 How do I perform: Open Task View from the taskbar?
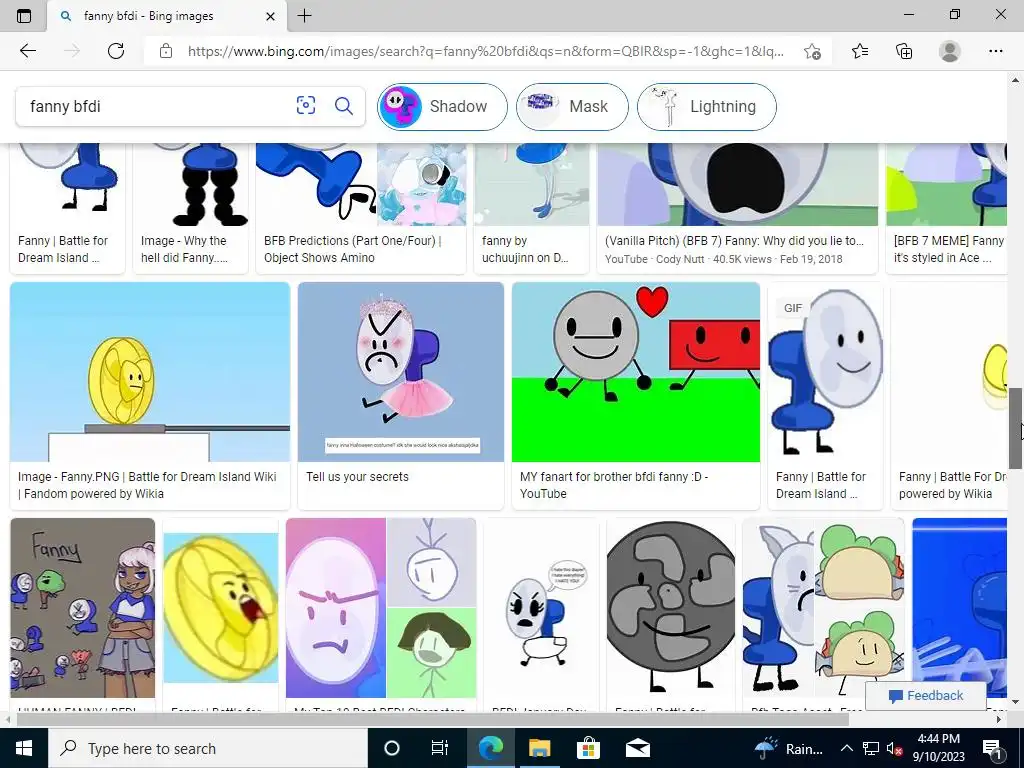pos(440,748)
